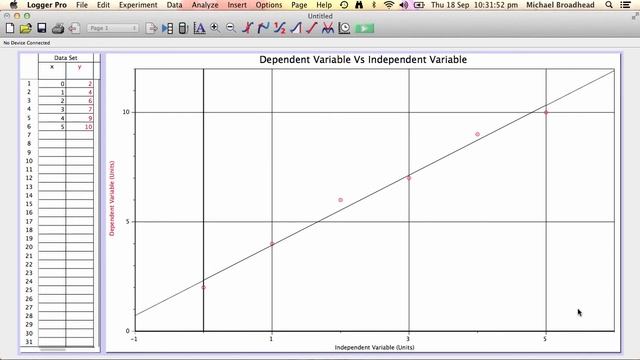
Task: Click the Time Machine menu bar icon
Action: coord(344,5)
